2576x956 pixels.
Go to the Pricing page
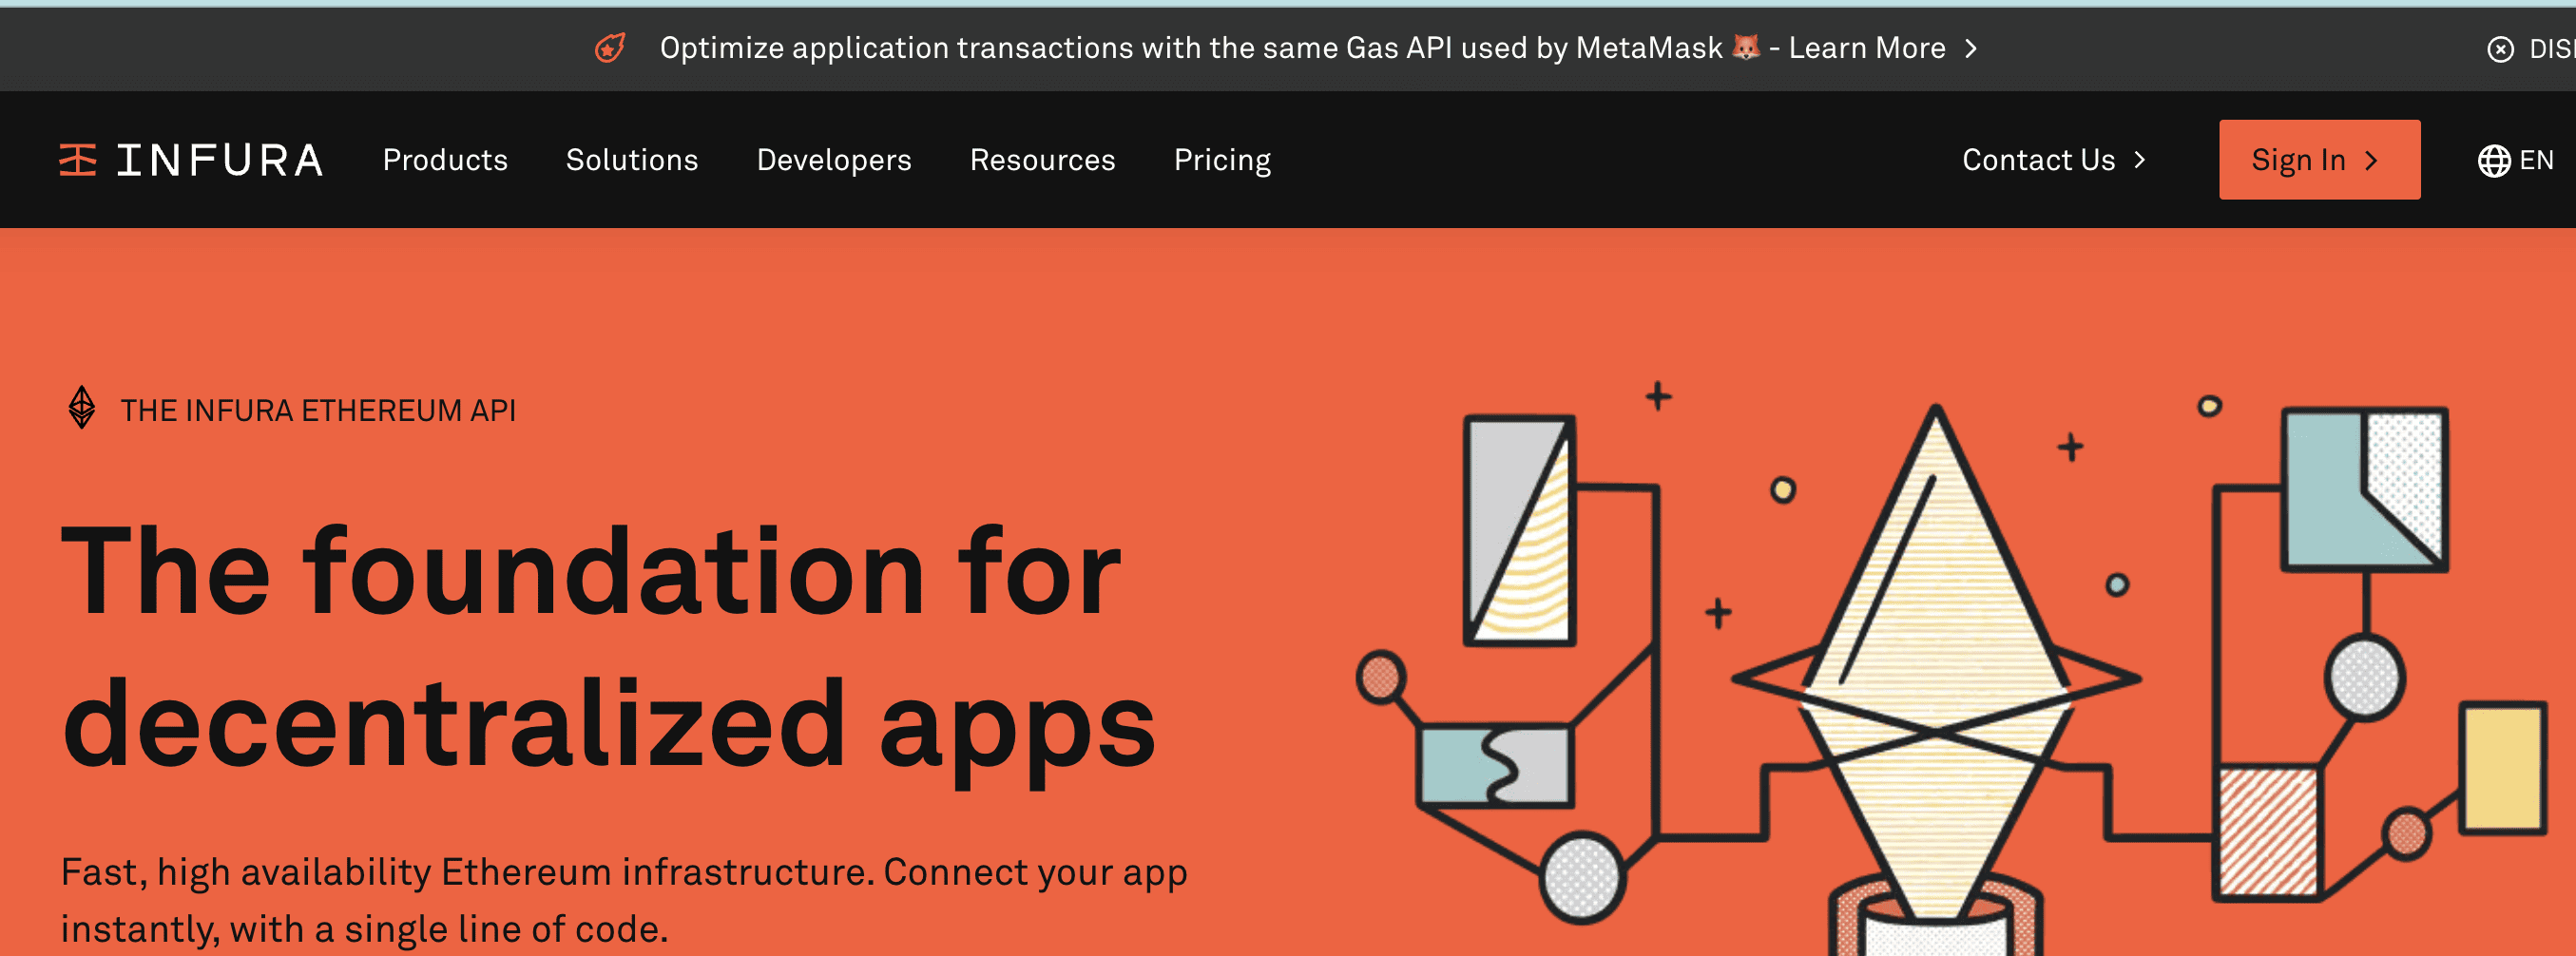tap(1222, 160)
